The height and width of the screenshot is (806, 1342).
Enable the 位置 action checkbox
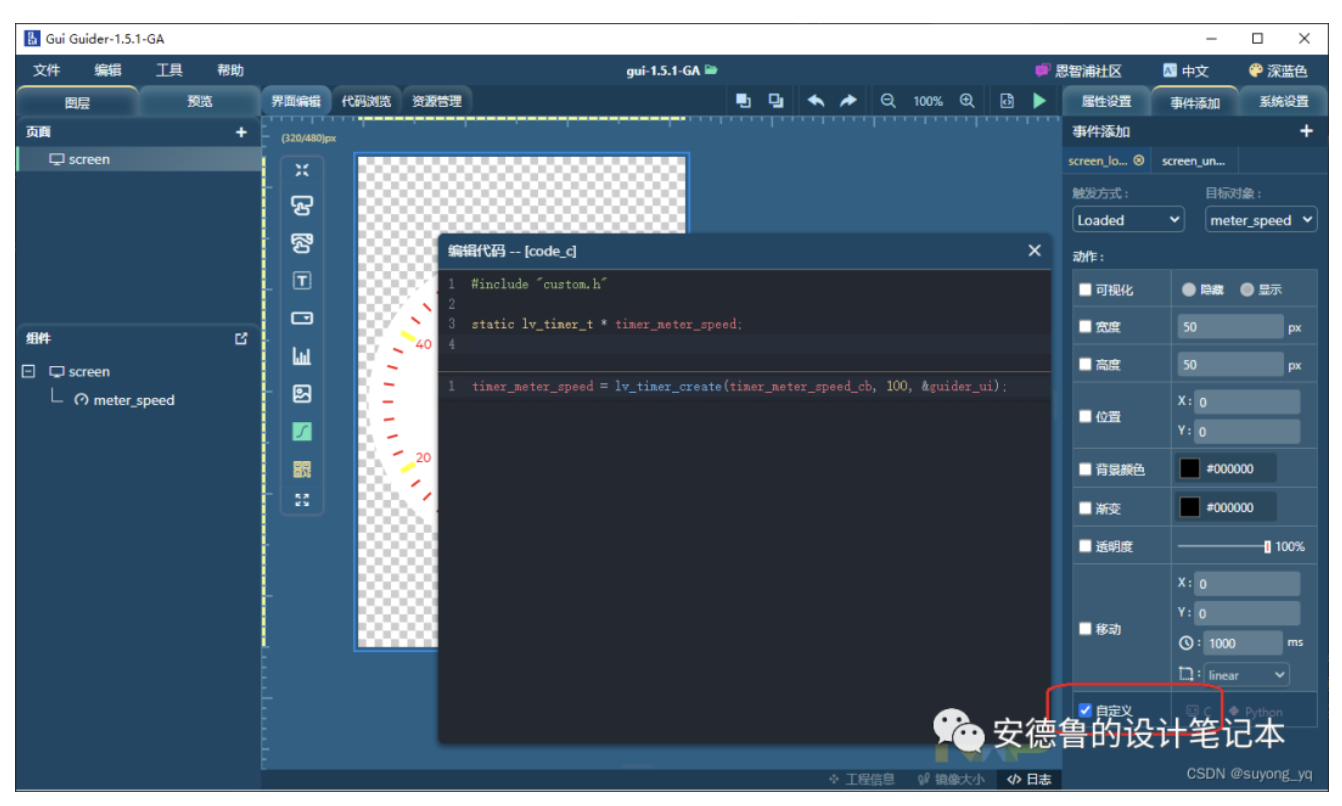(x=1085, y=417)
